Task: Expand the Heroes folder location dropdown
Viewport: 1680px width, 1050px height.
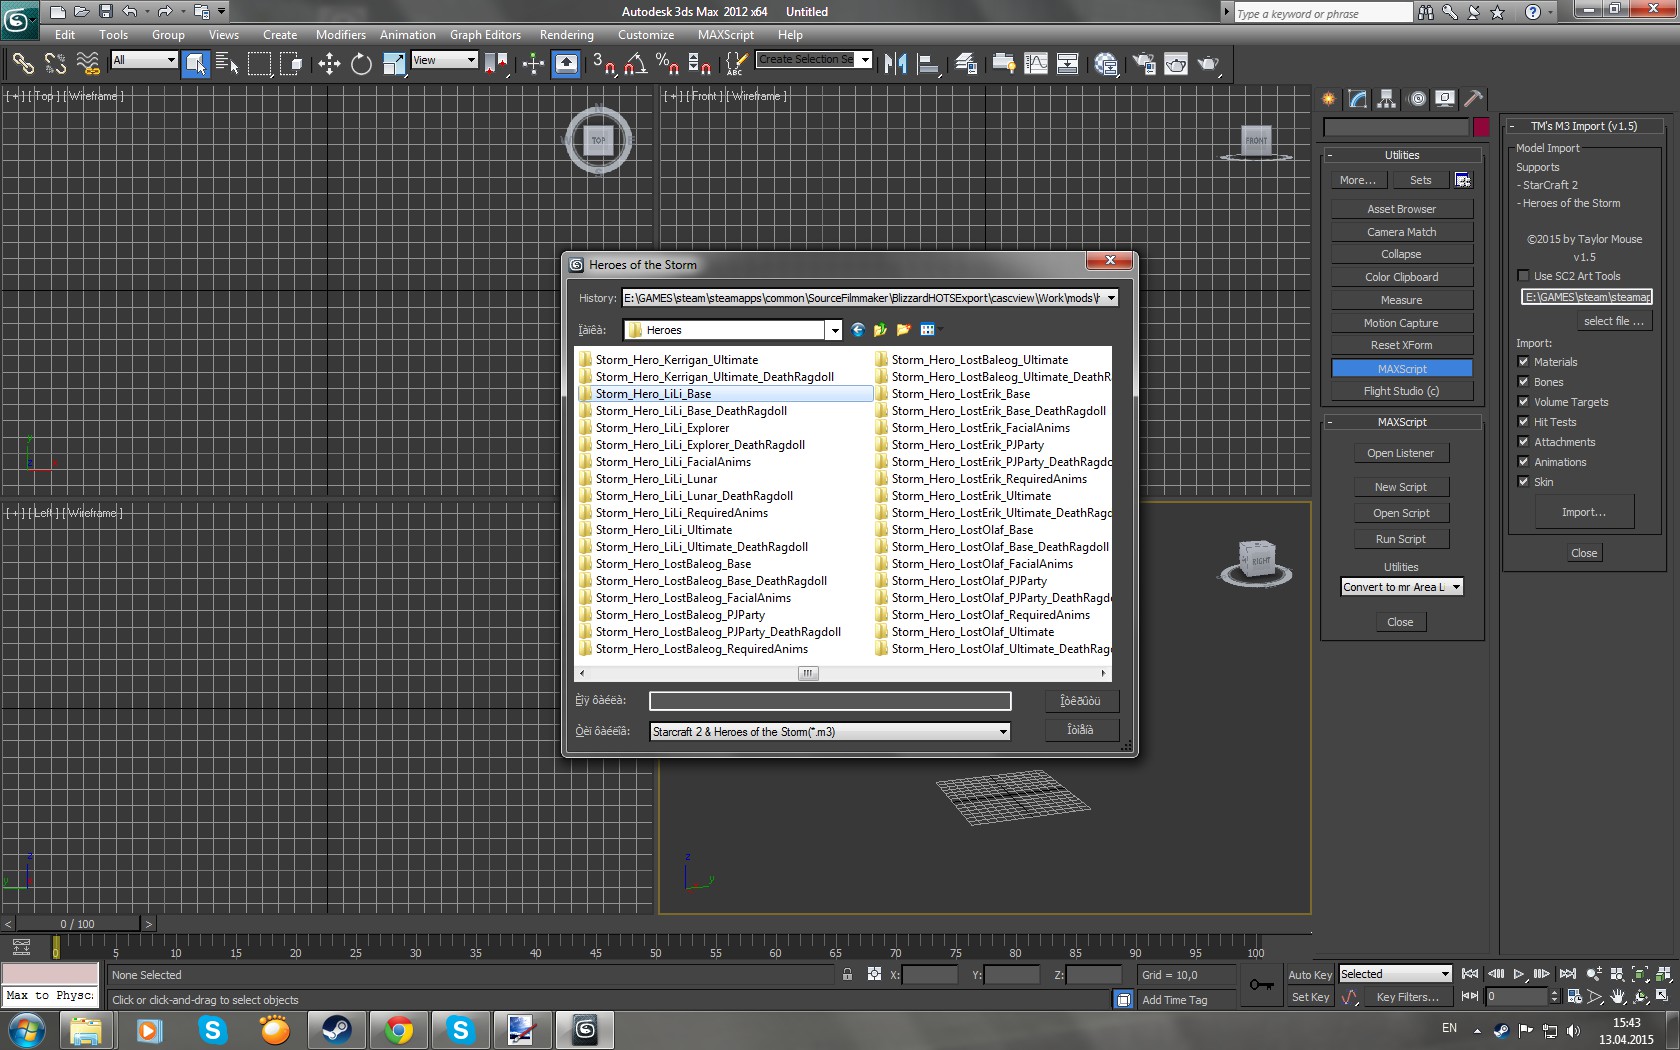Action: tap(834, 330)
